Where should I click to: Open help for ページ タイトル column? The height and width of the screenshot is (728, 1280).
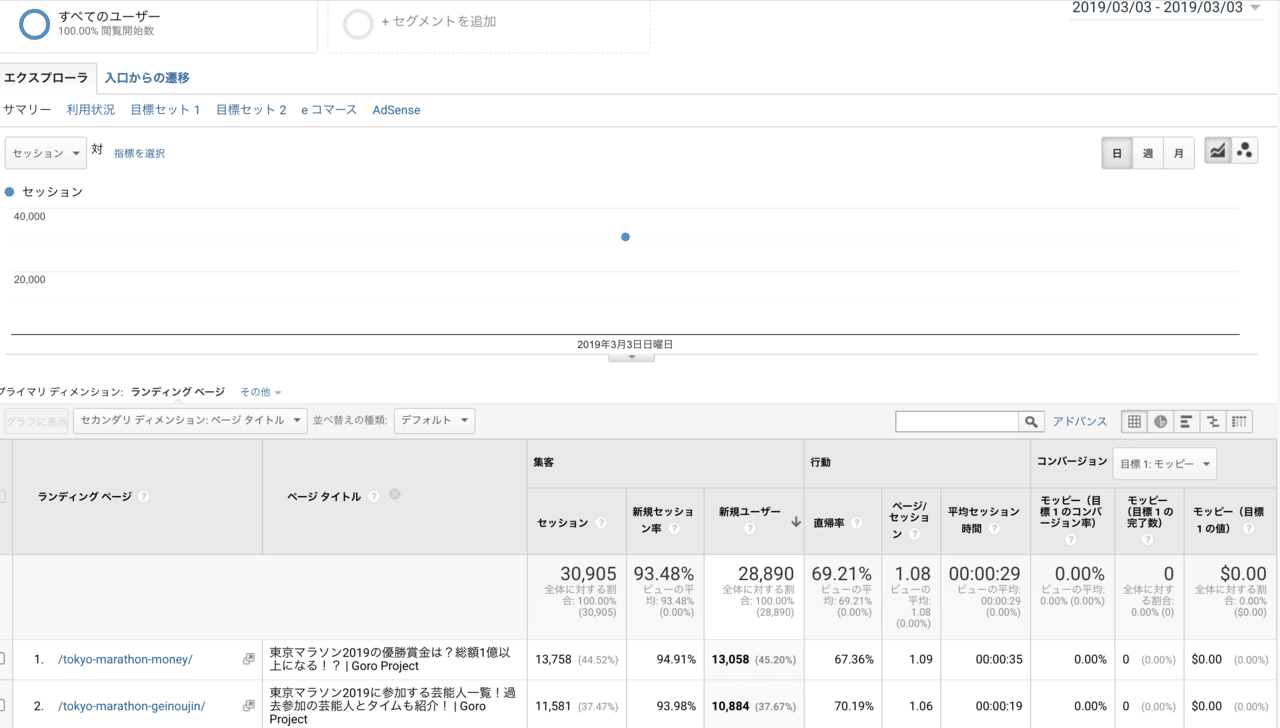(373, 497)
